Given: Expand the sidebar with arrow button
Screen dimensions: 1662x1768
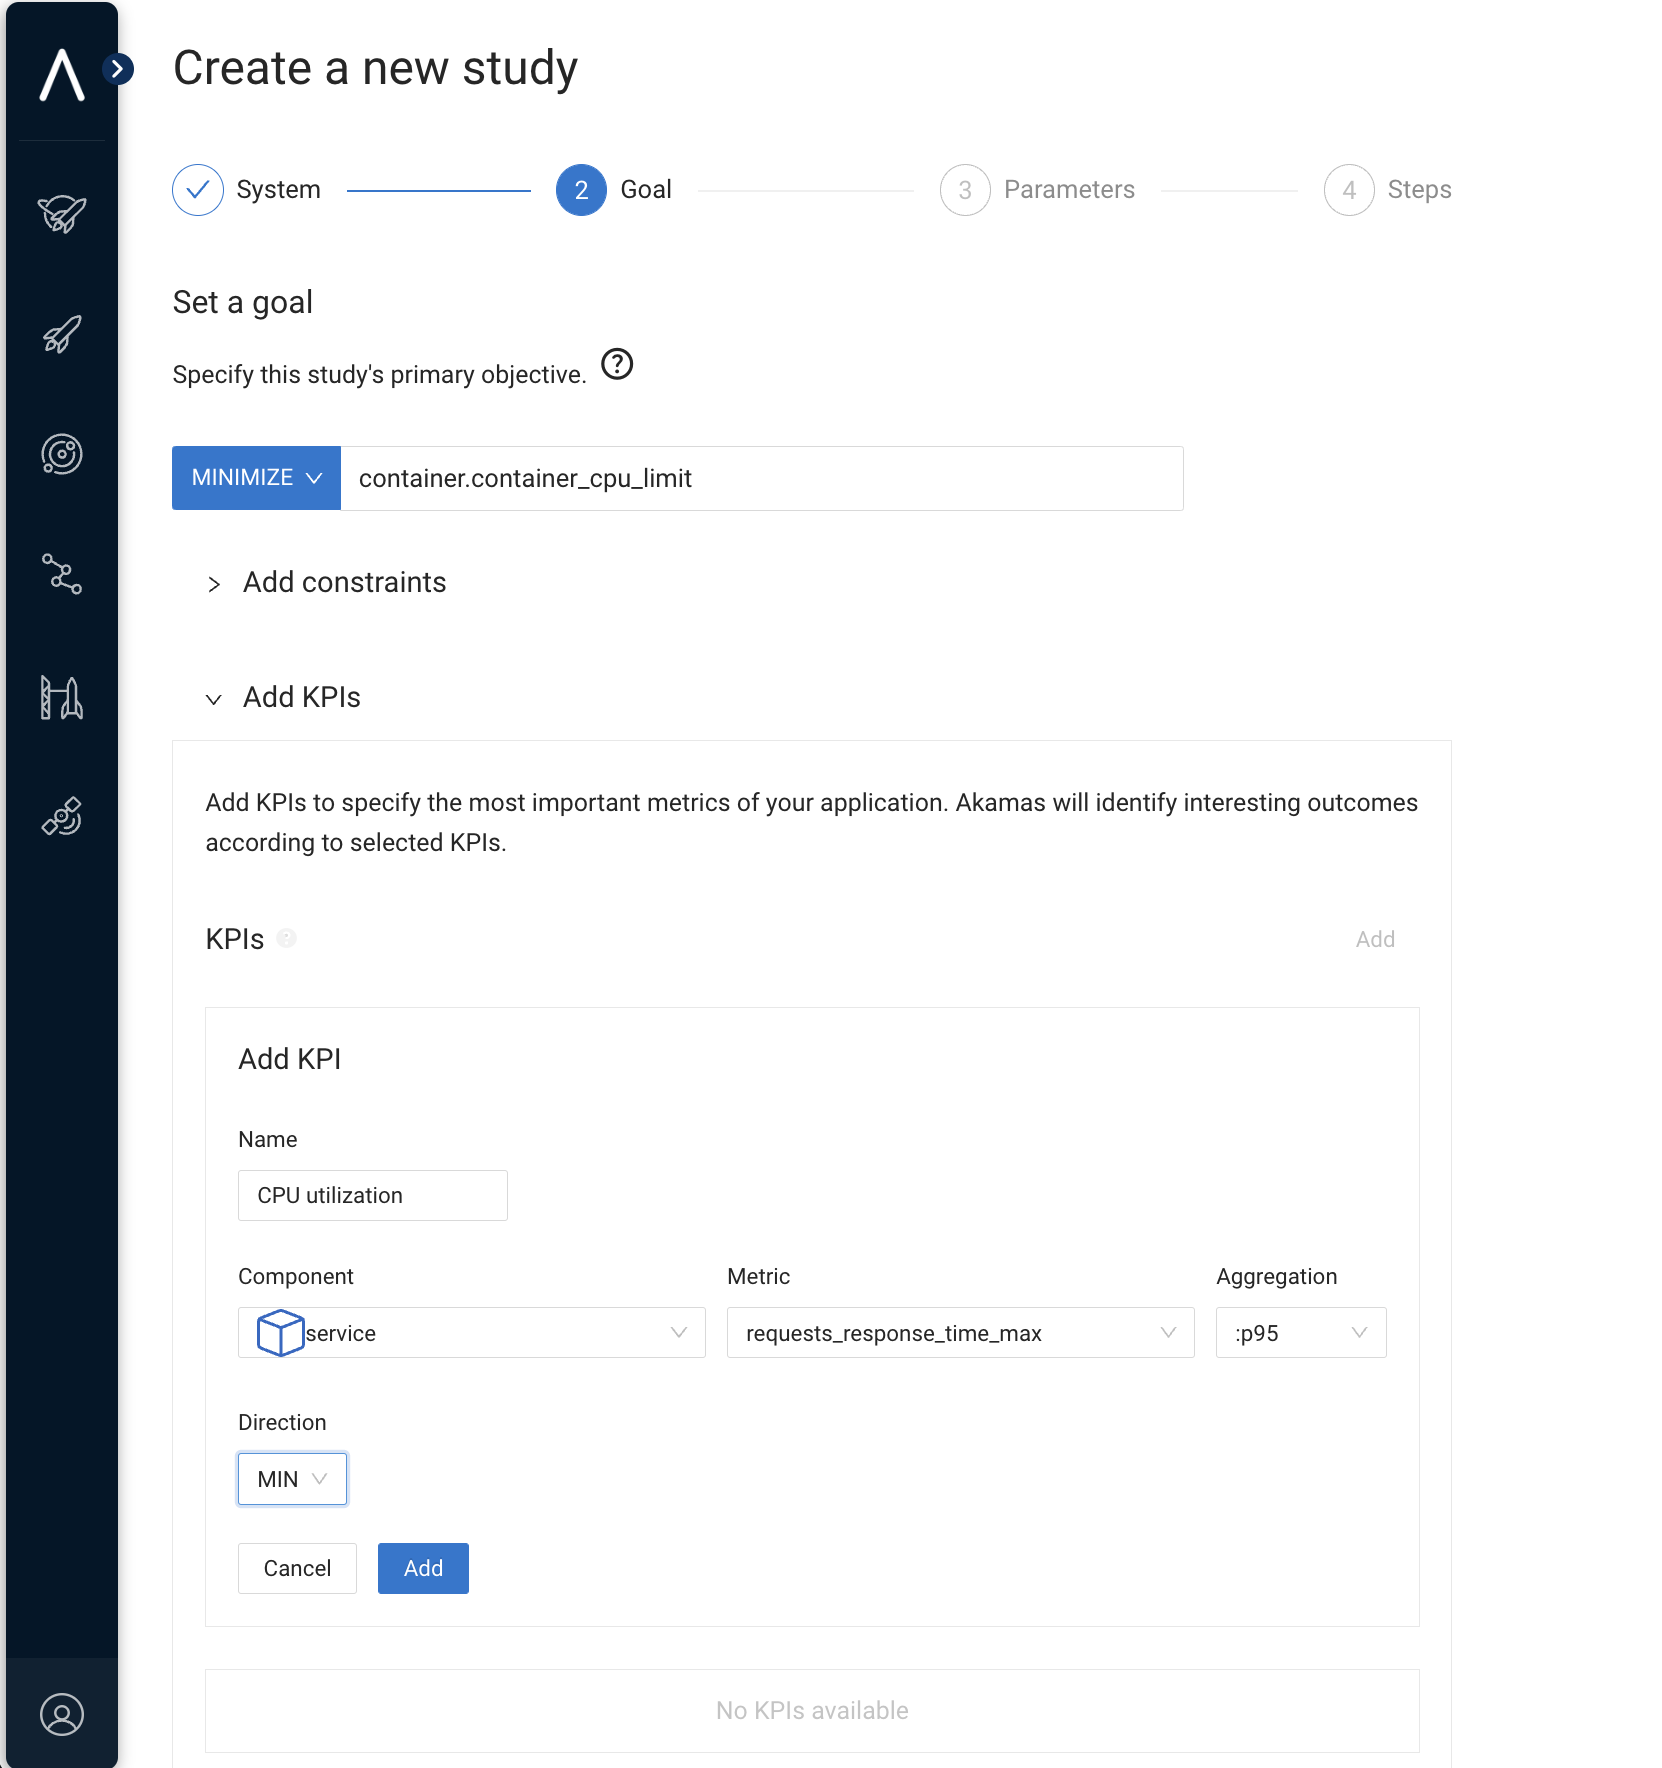Looking at the screenshot, I should pos(118,69).
